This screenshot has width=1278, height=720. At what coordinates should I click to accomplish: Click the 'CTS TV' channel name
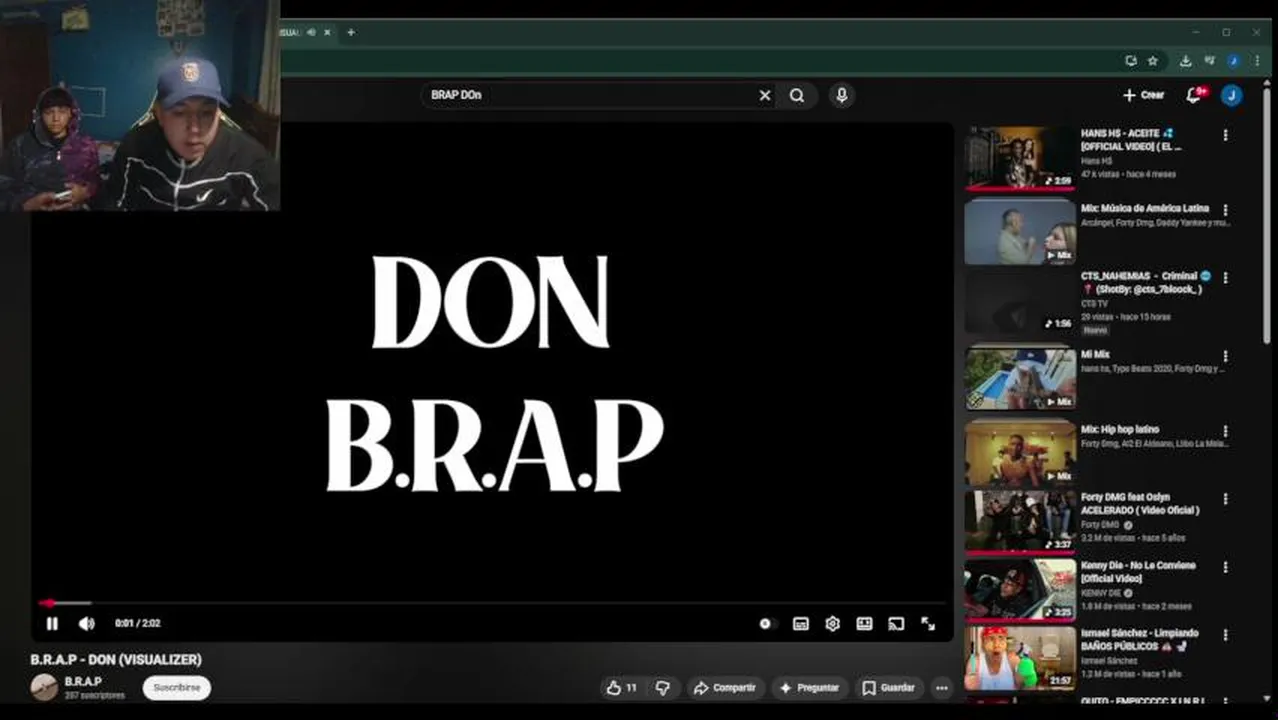1094,304
